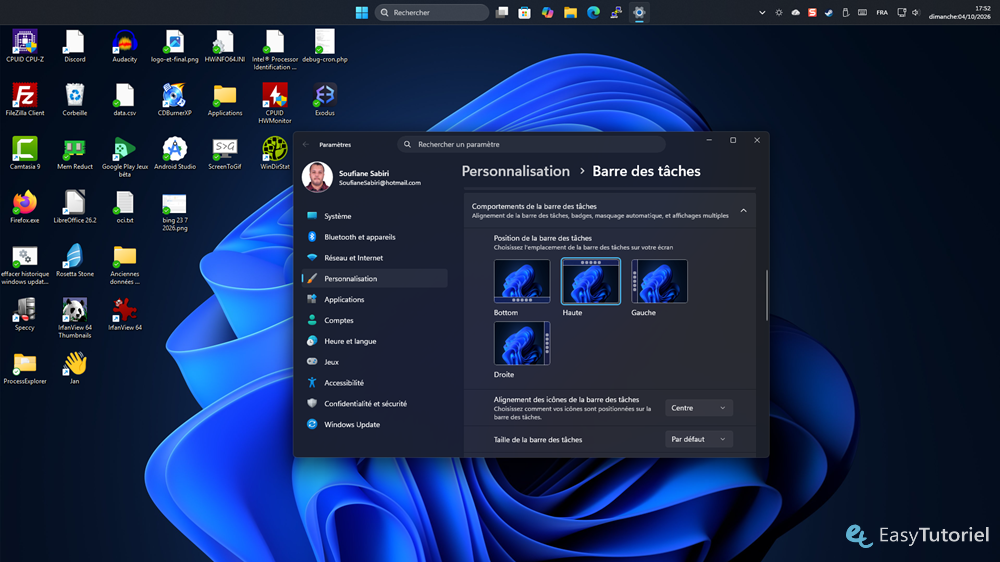
Task: Select the Android Studio desktop icon
Action: [174, 153]
